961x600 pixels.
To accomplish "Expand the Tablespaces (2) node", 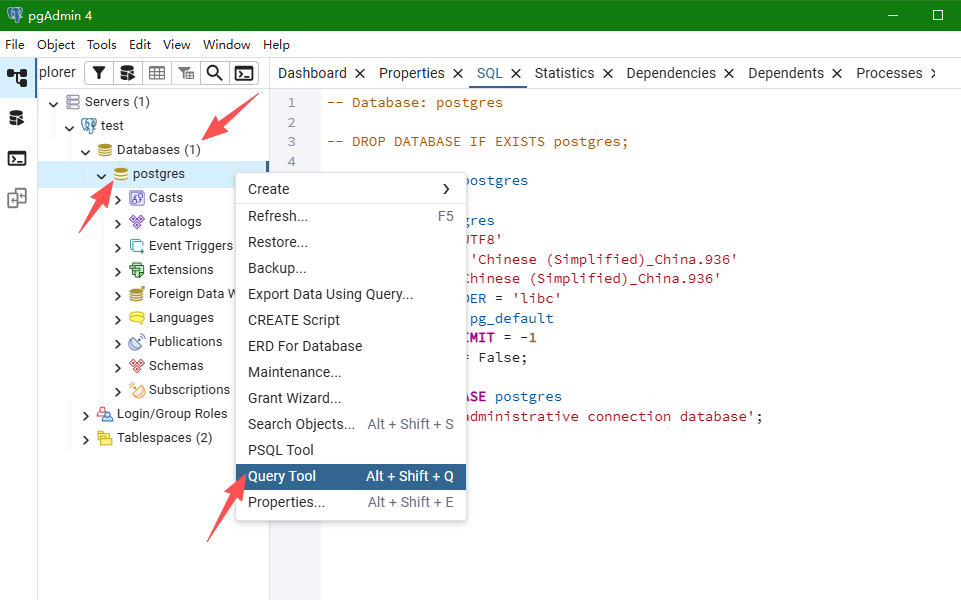I will [86, 439].
